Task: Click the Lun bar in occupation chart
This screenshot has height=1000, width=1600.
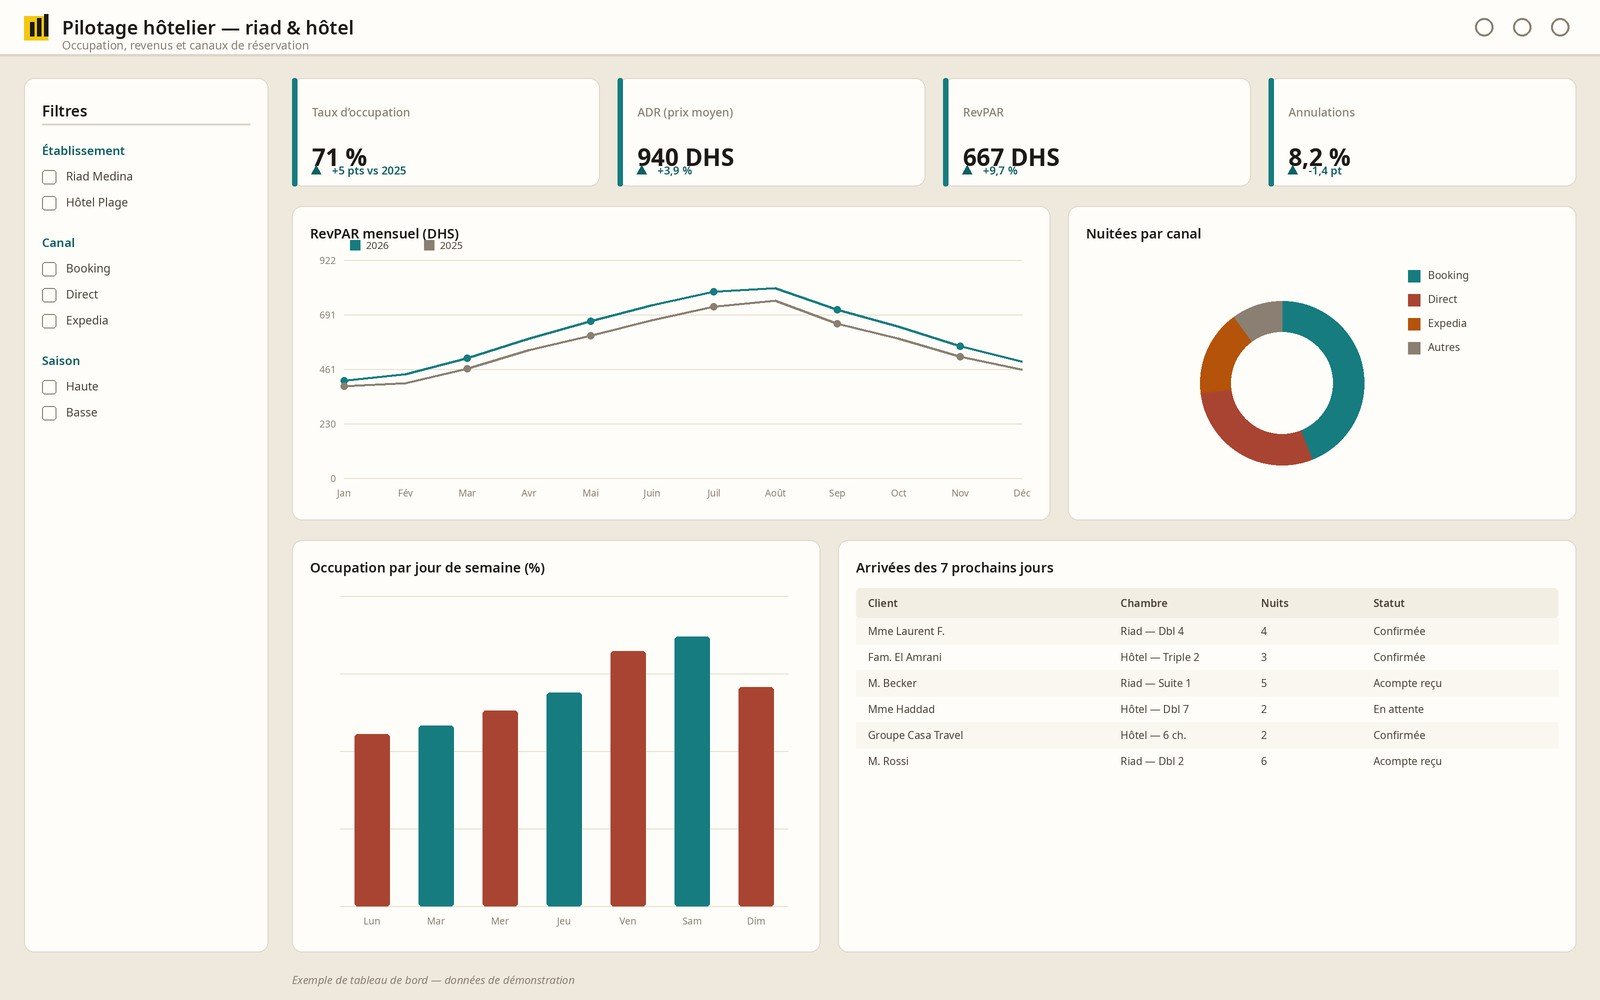Action: point(372,820)
